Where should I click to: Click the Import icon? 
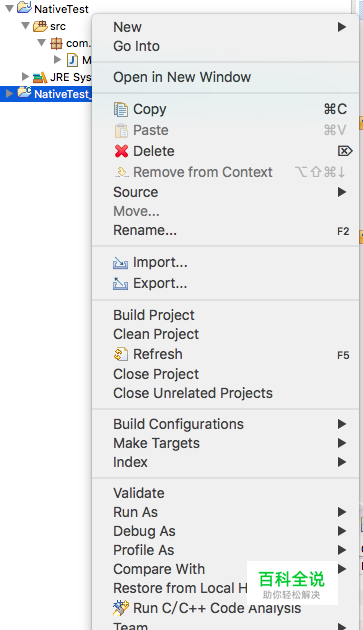pyautogui.click(x=121, y=263)
